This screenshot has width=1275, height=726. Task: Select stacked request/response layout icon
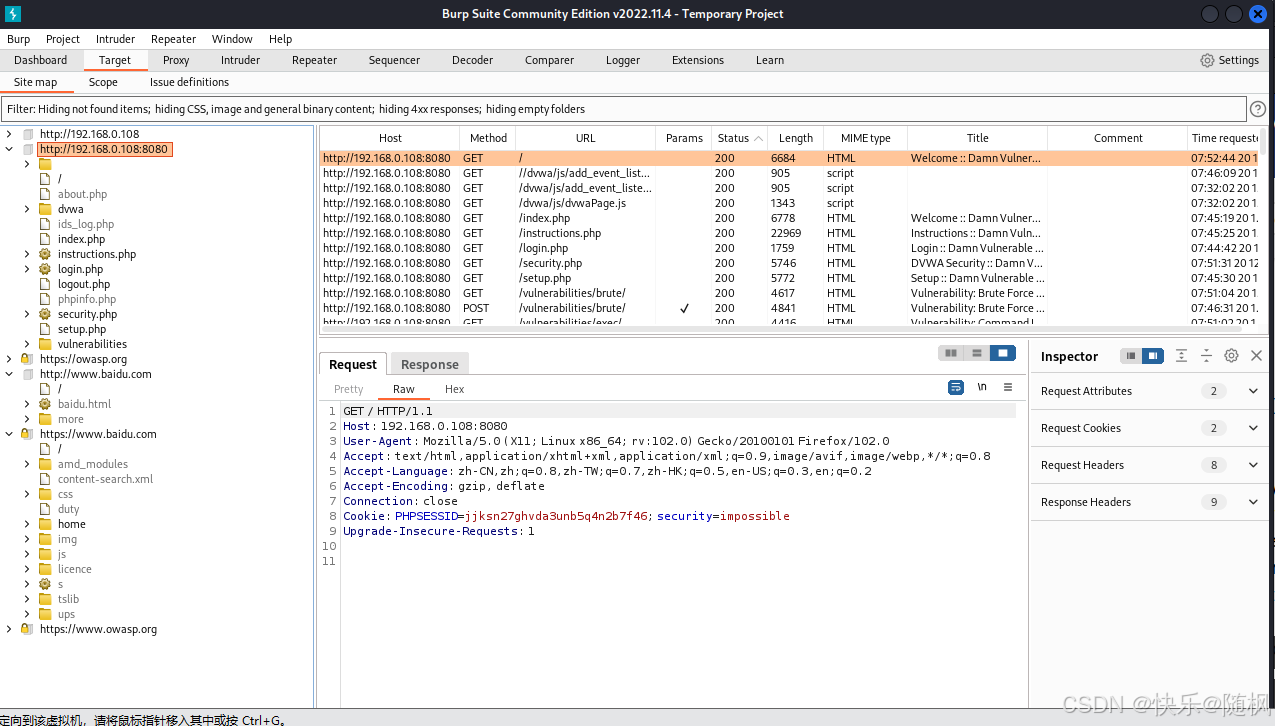pyautogui.click(x=976, y=353)
